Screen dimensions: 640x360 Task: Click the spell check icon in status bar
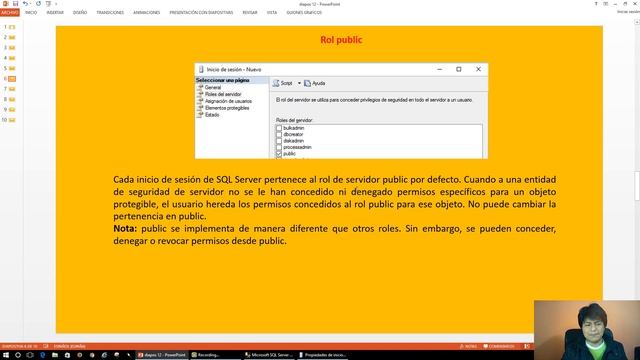46,347
